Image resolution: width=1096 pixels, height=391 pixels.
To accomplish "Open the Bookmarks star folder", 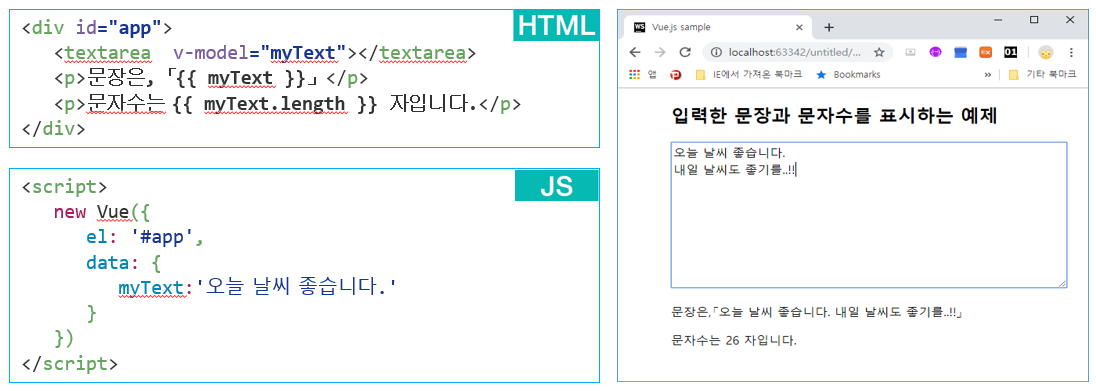I will pos(849,74).
